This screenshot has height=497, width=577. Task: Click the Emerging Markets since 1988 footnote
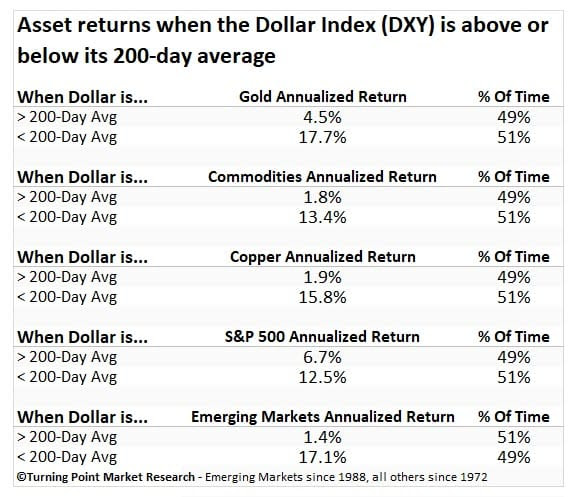coord(346,477)
